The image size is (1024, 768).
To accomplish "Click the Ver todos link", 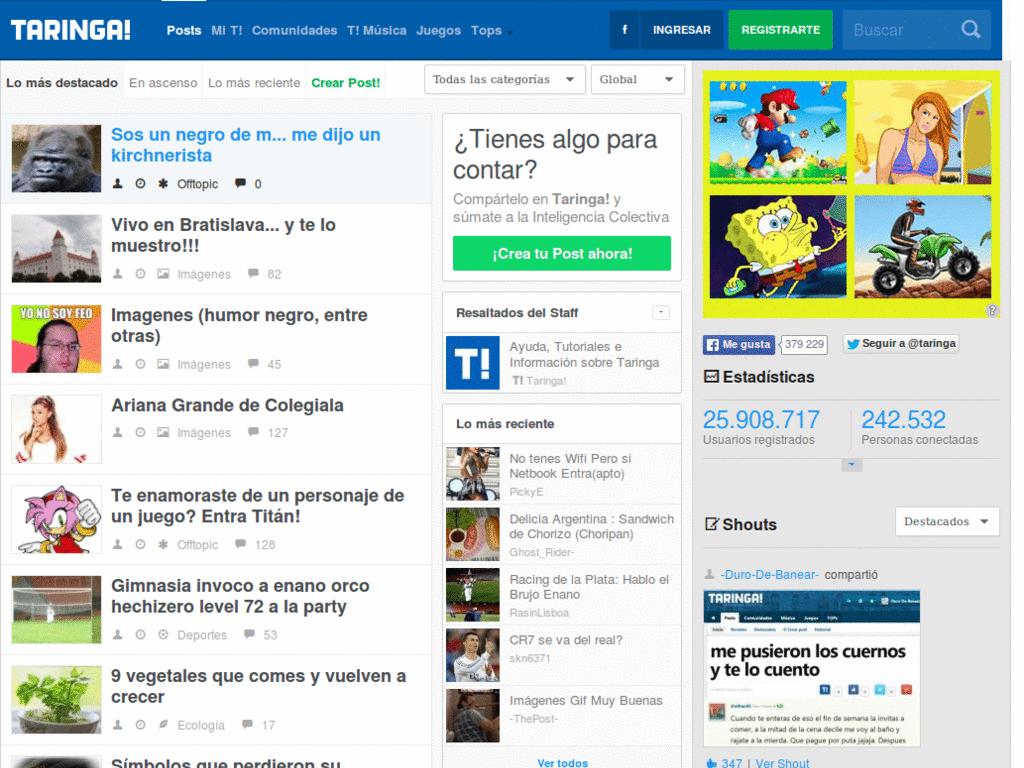I will click(562, 763).
